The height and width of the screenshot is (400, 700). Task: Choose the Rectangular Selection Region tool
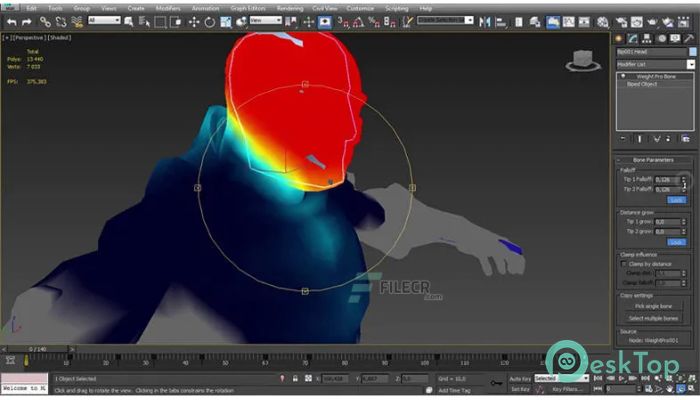[x=160, y=21]
